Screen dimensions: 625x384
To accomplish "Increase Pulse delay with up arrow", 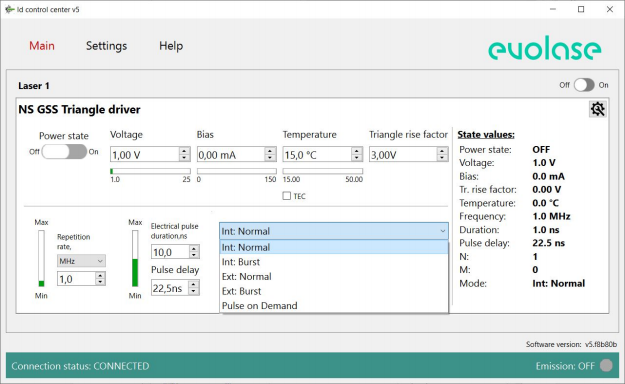I will click(x=194, y=284).
